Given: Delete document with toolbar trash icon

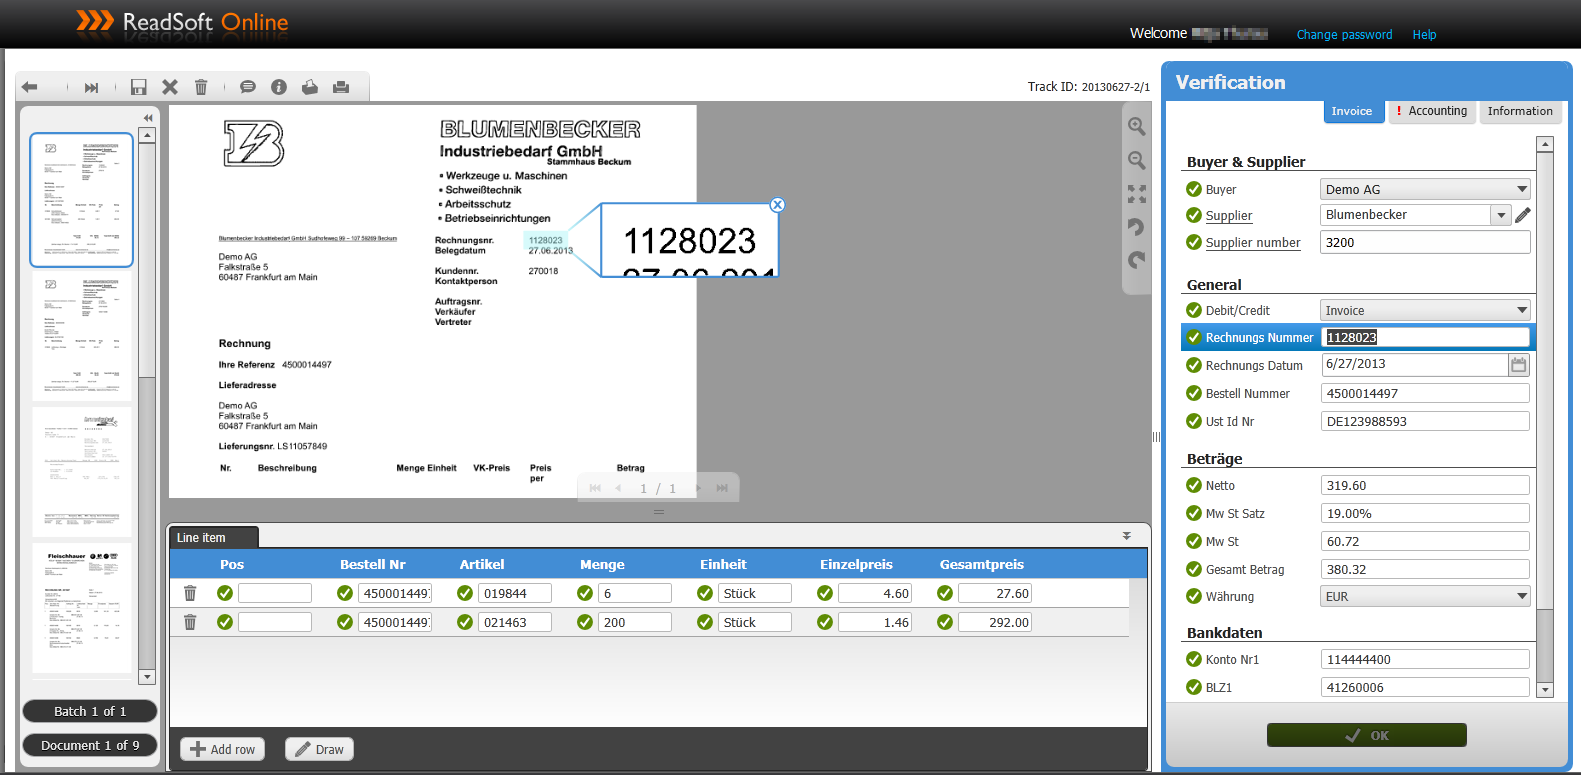Looking at the screenshot, I should click(201, 87).
